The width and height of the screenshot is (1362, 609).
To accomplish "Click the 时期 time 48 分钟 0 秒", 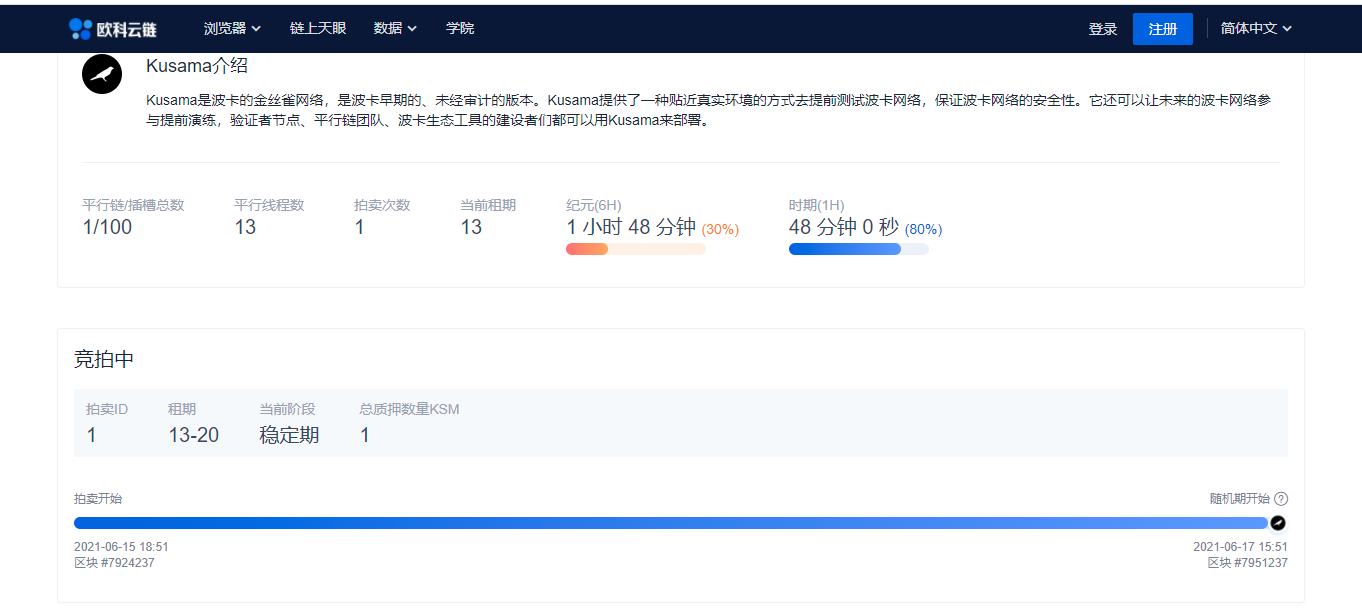I will tap(845, 227).
